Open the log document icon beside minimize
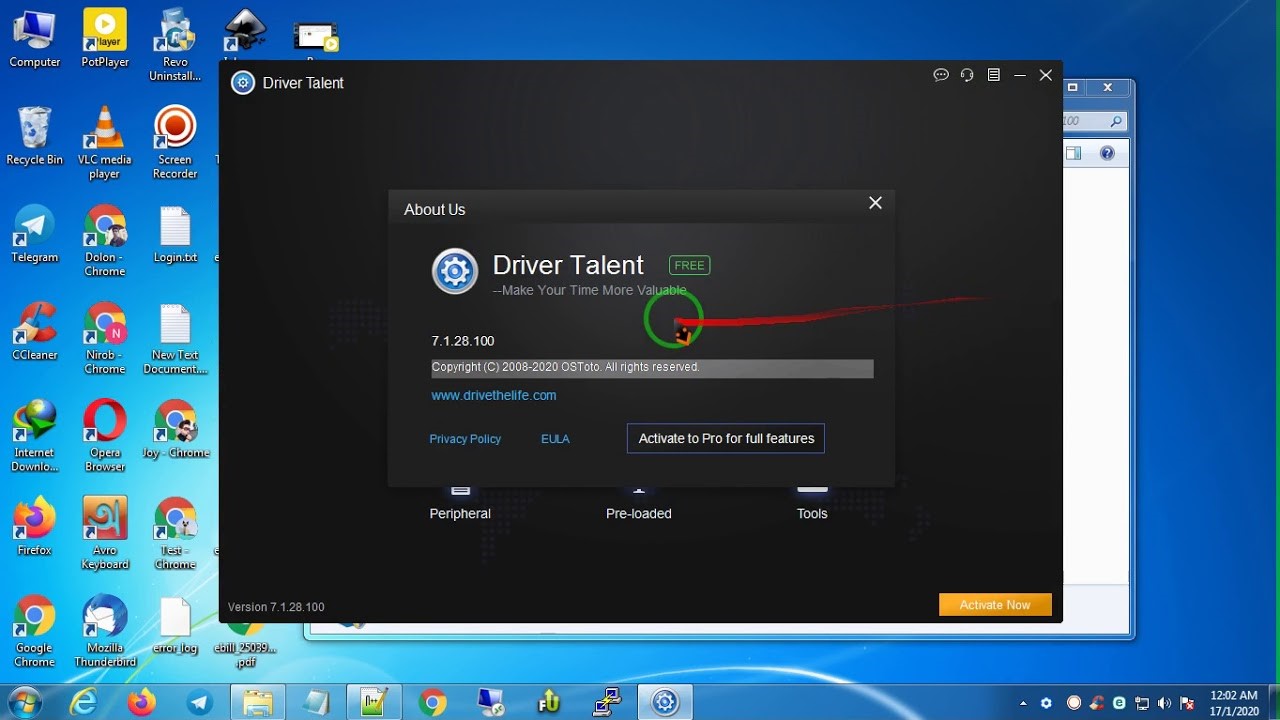The width and height of the screenshot is (1280, 720). coord(993,74)
